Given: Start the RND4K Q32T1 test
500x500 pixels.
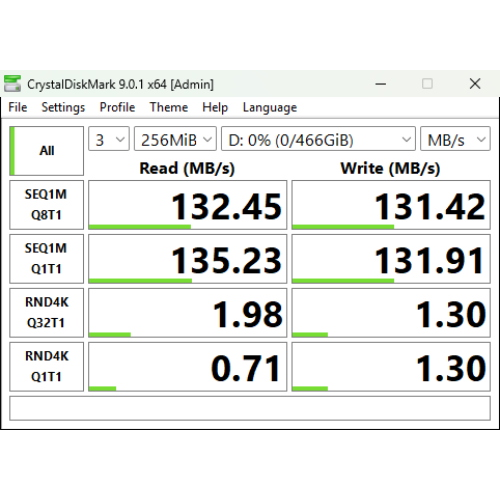Looking at the screenshot, I should click(46, 313).
